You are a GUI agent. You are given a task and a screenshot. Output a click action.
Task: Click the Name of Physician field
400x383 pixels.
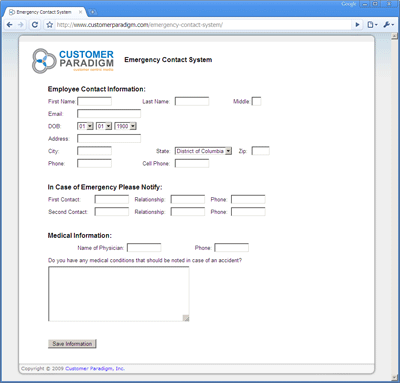point(144,248)
